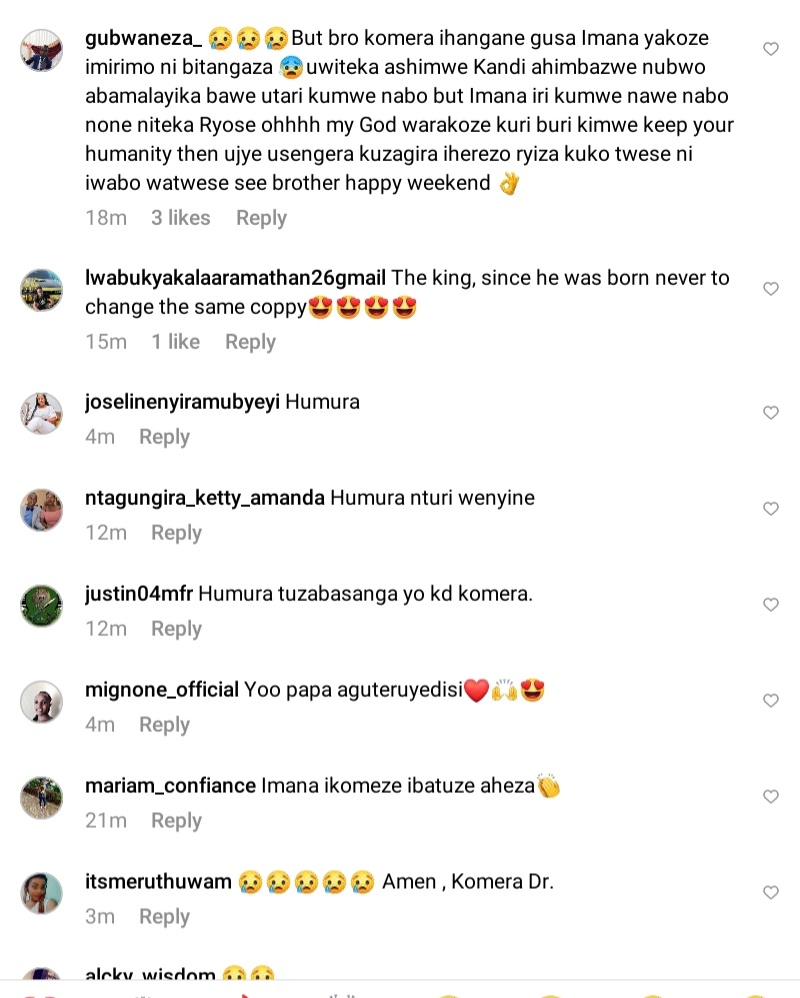Screen dimensions: 800x998
Task: Like justin04mfr's comment
Action: [771, 605]
